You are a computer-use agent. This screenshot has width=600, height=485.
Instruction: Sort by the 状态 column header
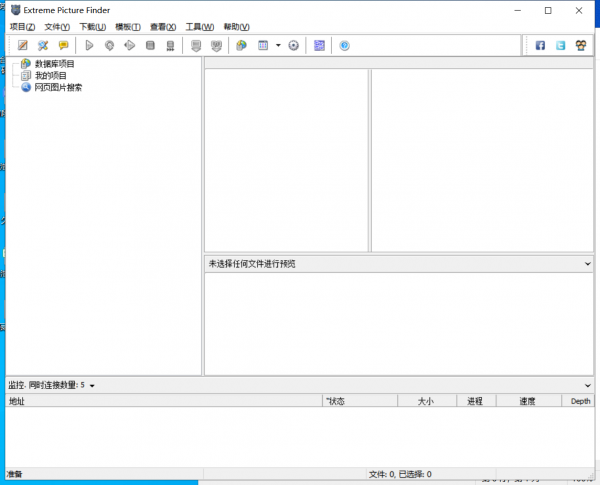[360, 401]
